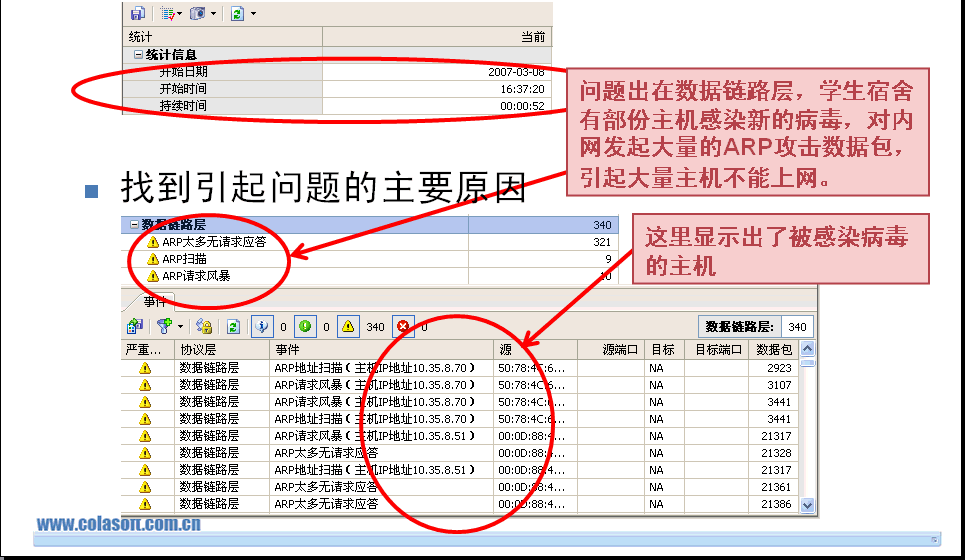Click the warning icon in the 2923 row

coord(145,368)
